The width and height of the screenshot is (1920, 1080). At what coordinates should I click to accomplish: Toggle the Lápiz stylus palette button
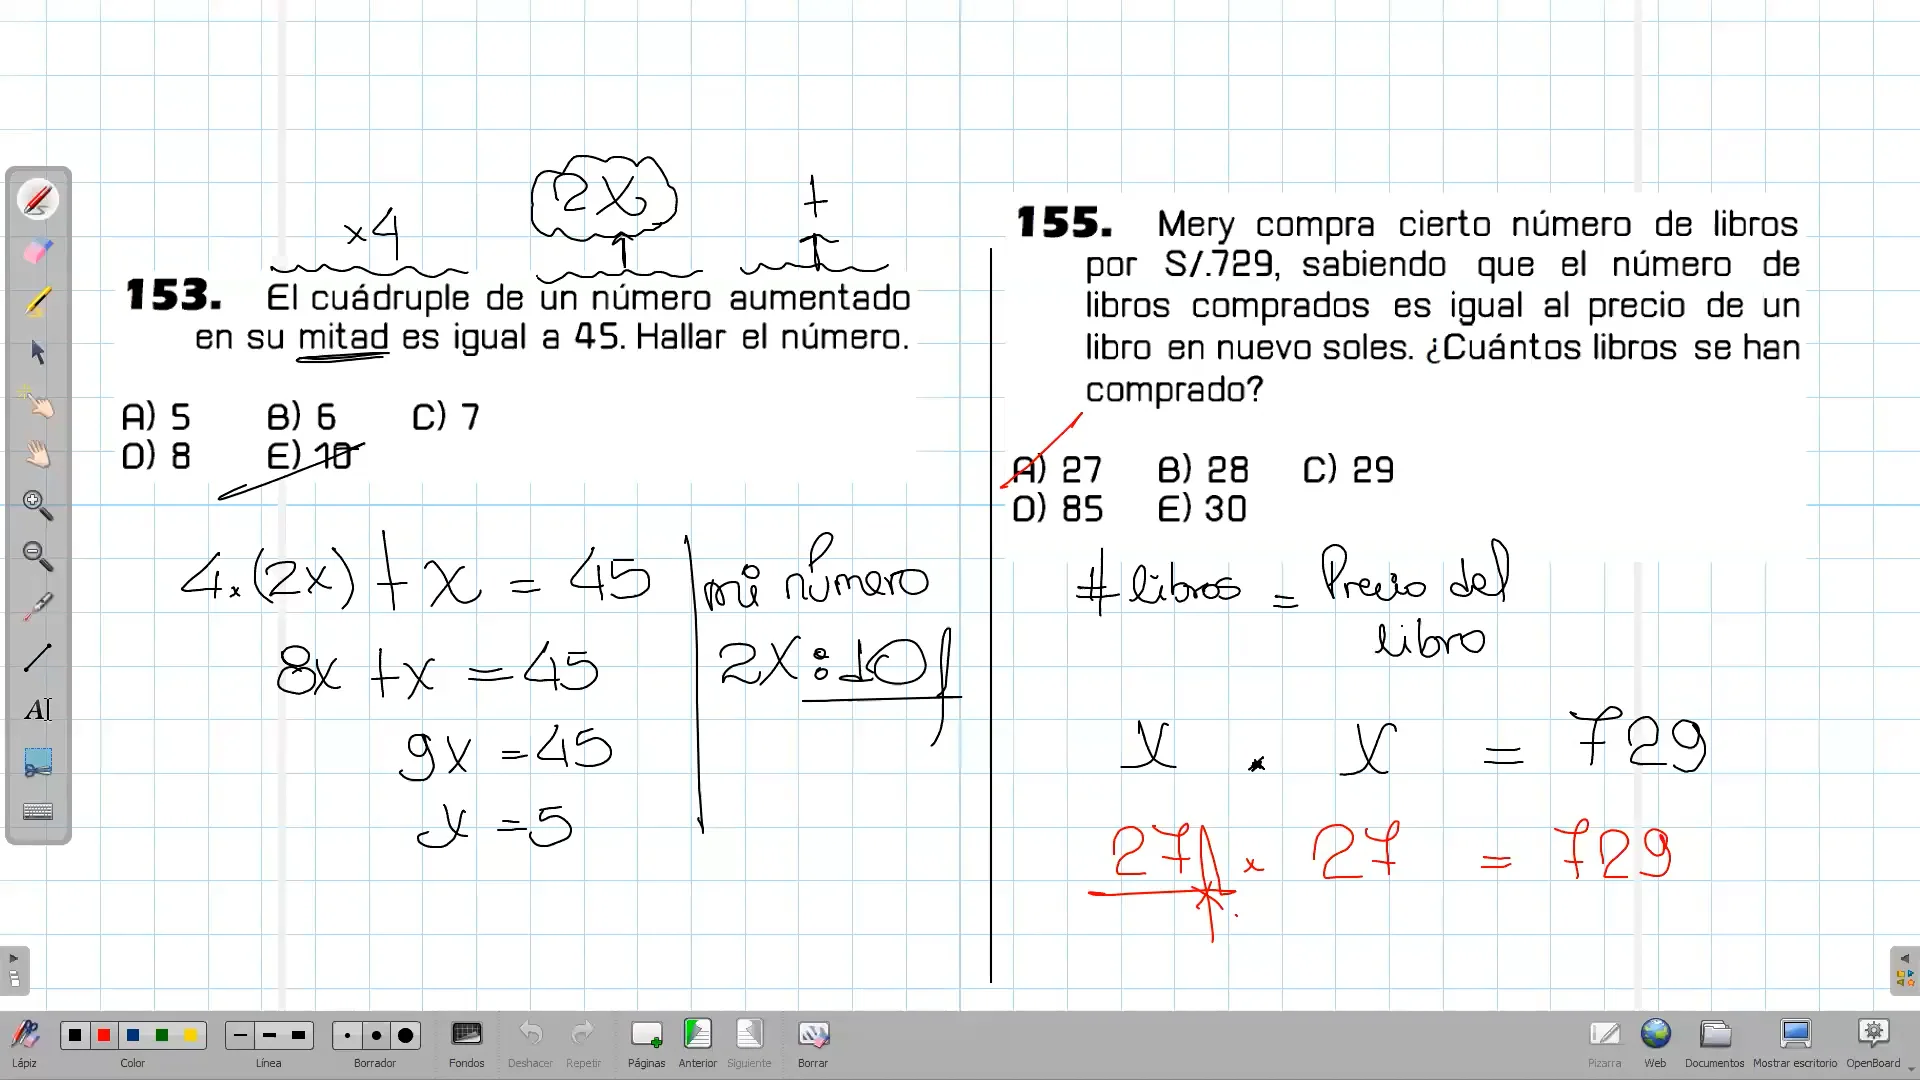[x=25, y=1043]
